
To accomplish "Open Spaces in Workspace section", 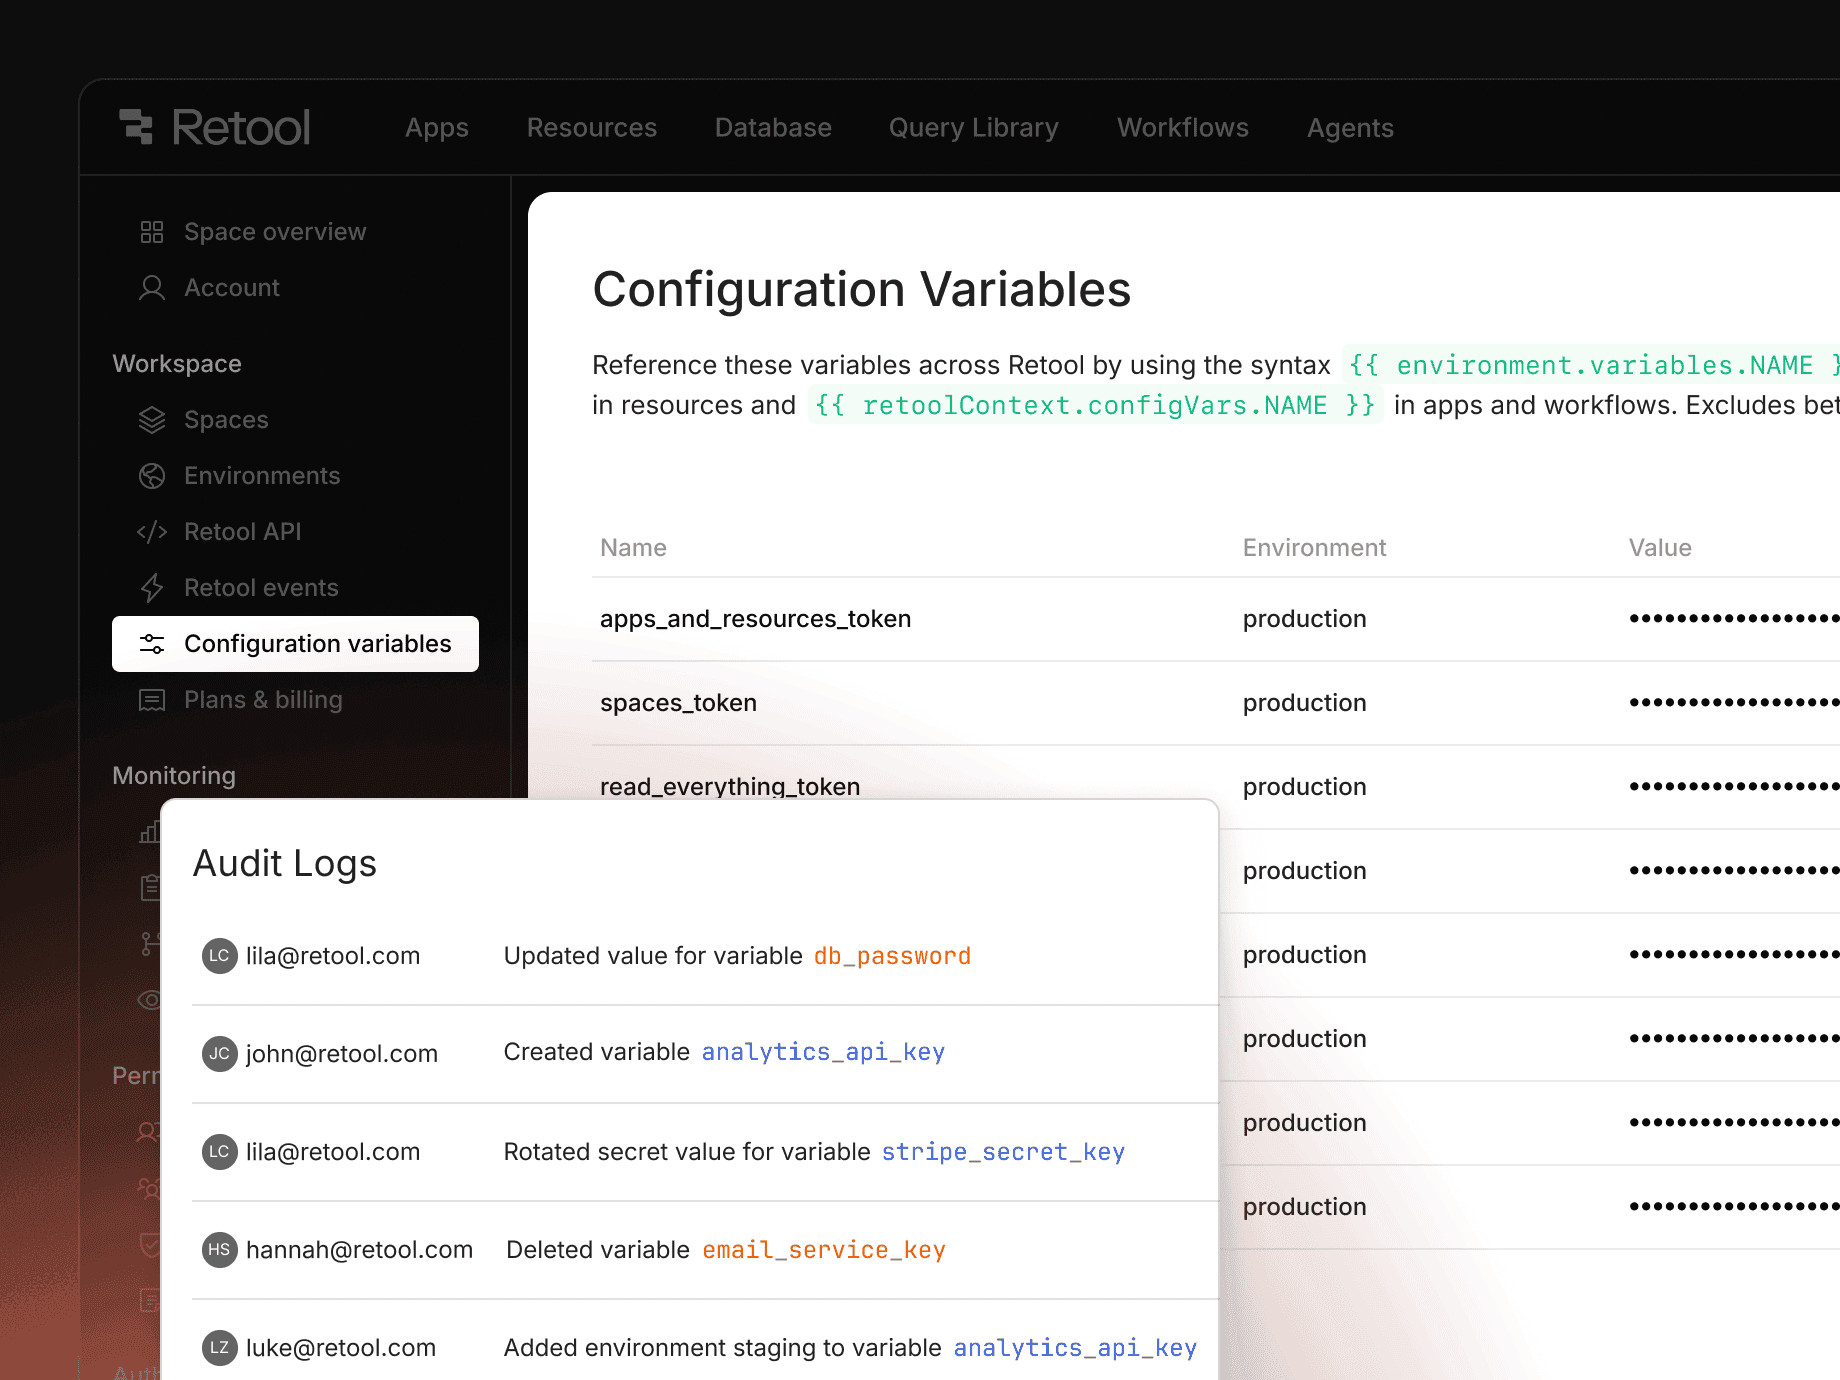I will (x=226, y=420).
